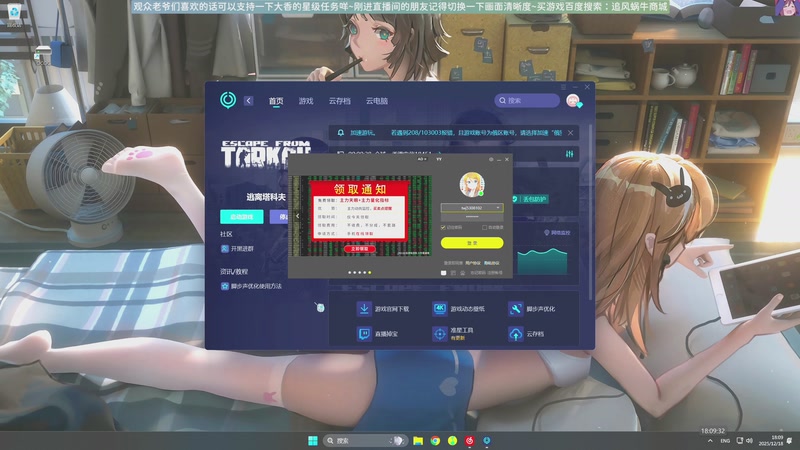The image size is (800, 450).
Task: Click the third login-method icon
Action: [463, 273]
